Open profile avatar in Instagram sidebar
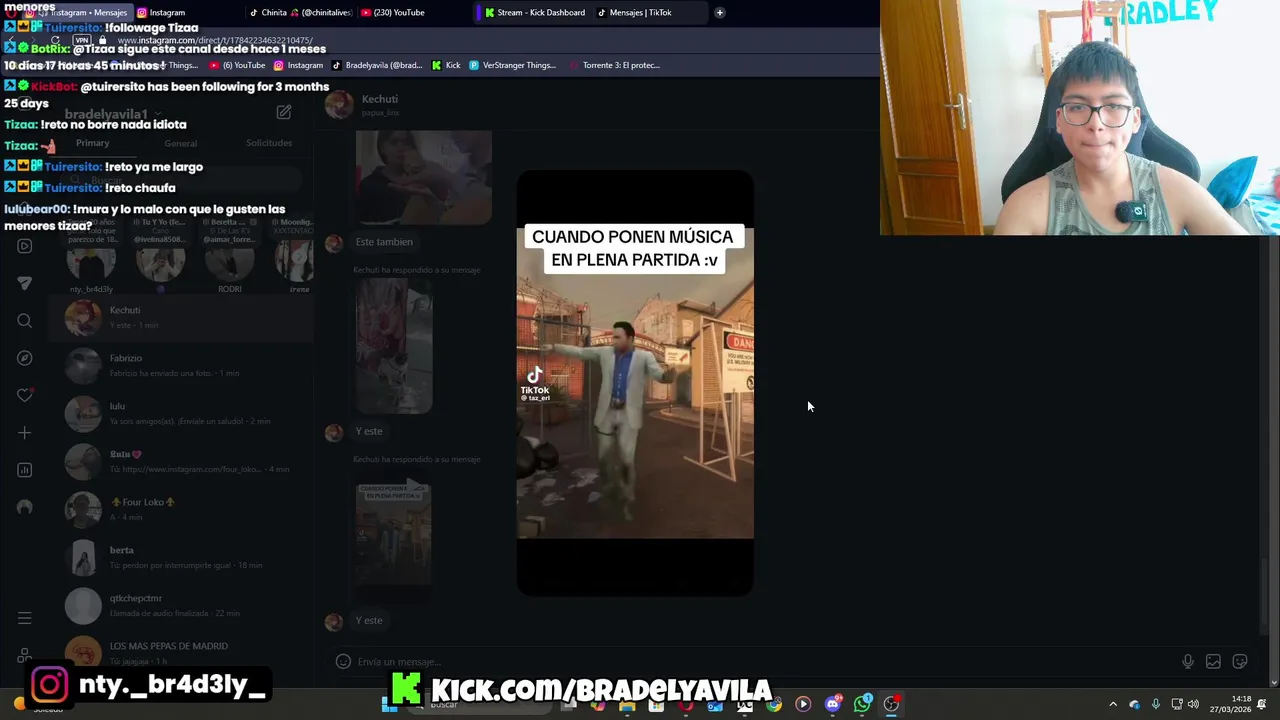This screenshot has width=1280, height=720. (x=25, y=507)
